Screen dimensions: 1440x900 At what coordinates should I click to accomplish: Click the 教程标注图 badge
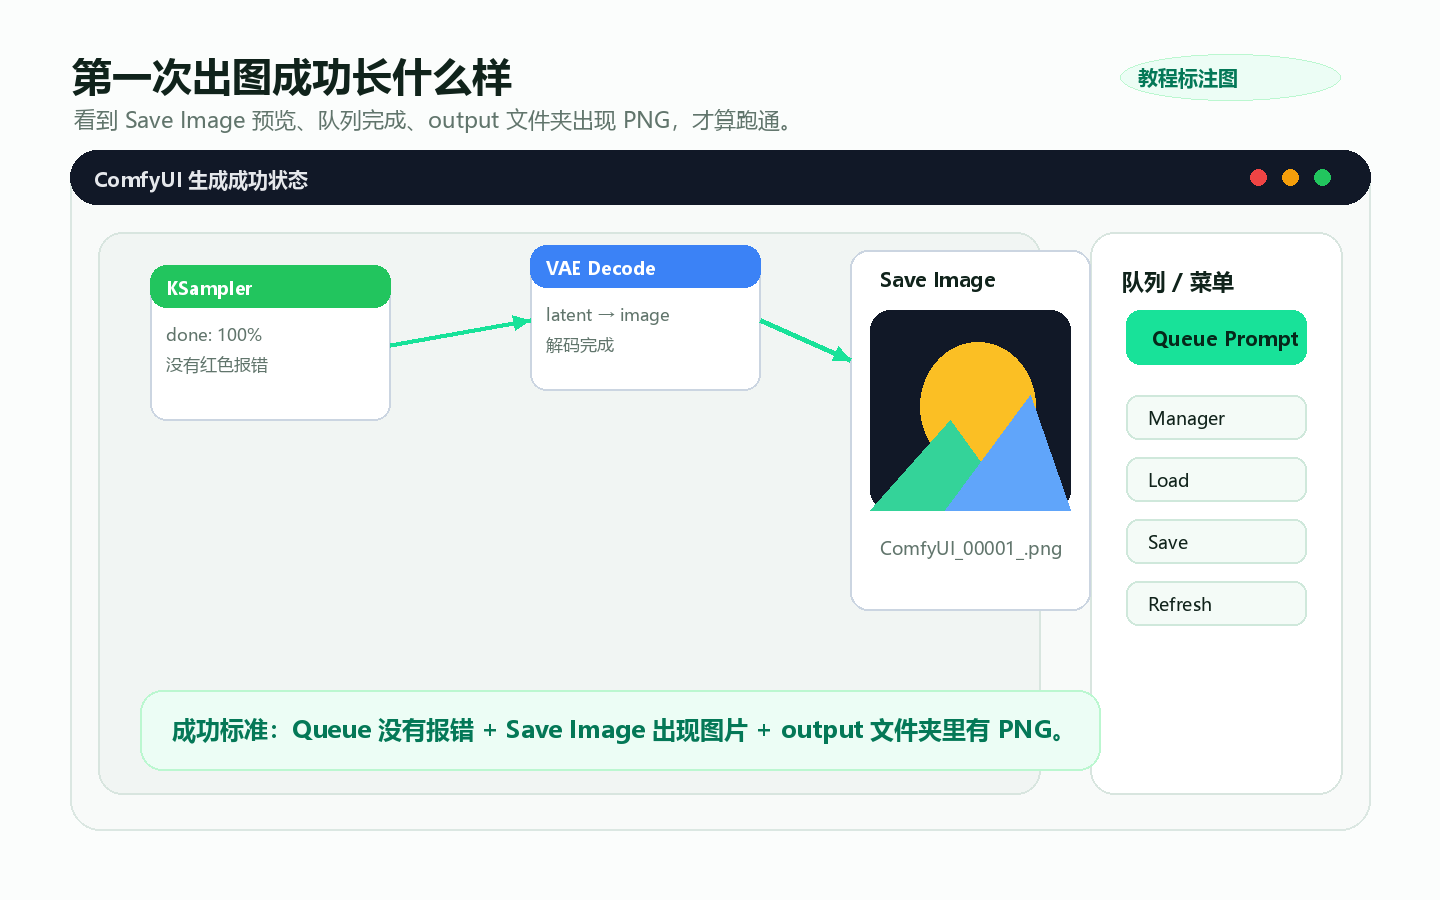pos(1230,78)
